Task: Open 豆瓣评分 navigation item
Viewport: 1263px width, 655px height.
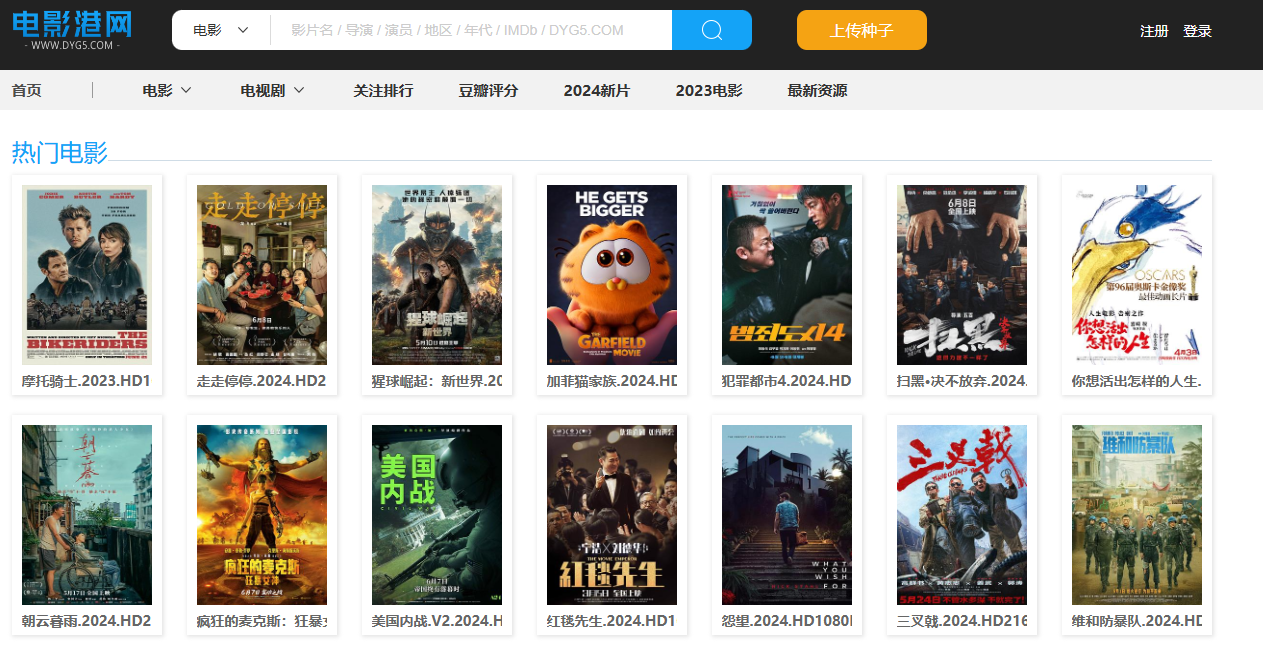Action: [x=489, y=91]
